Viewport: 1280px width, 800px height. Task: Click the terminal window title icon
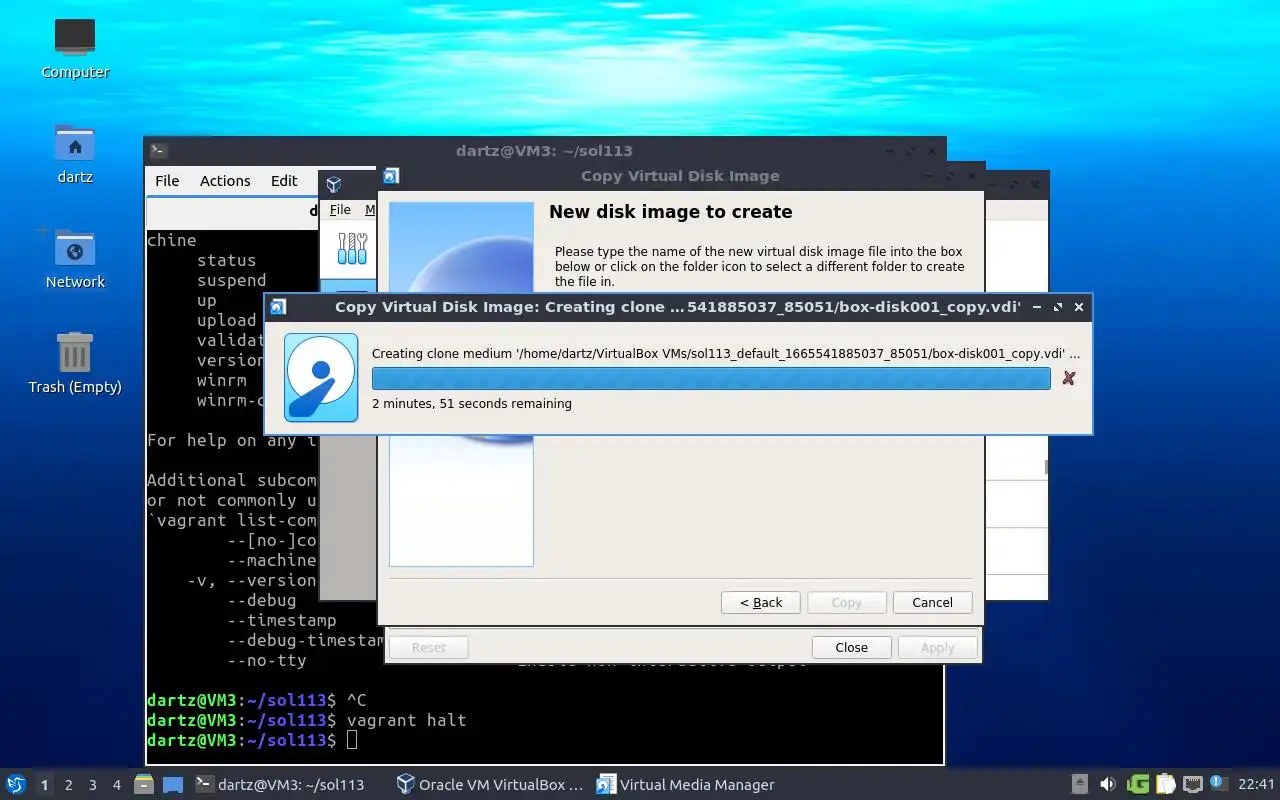158,151
